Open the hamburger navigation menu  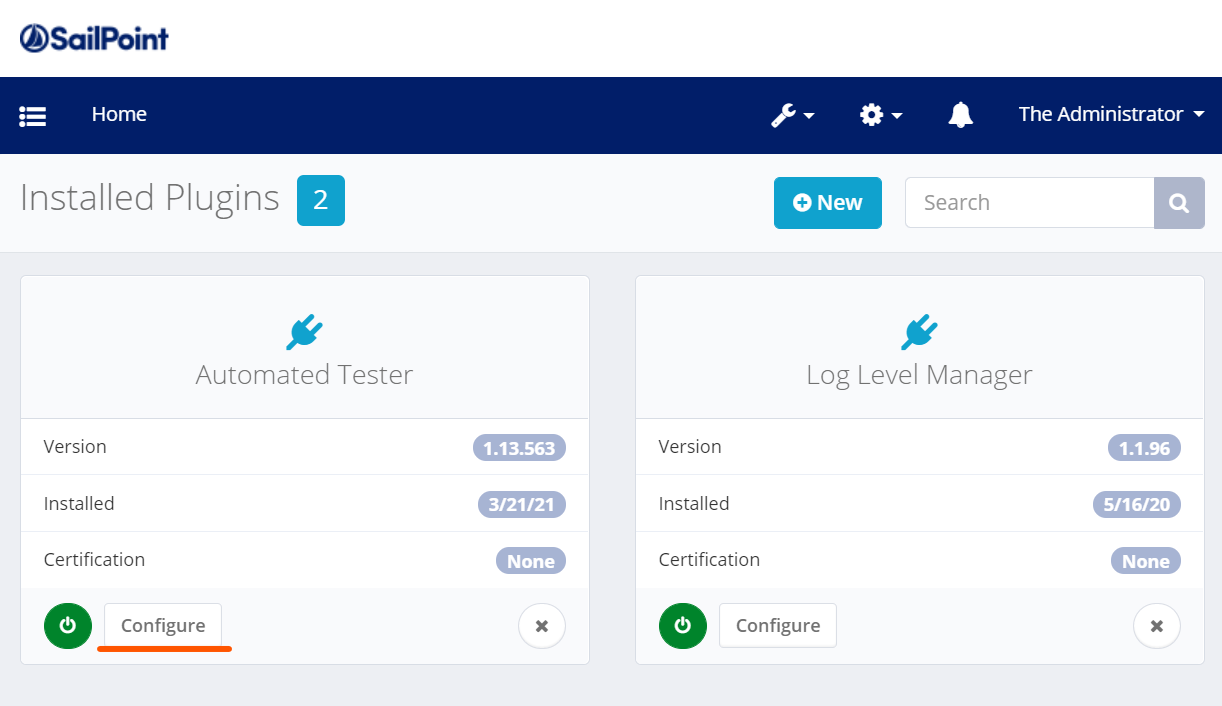tap(33, 116)
